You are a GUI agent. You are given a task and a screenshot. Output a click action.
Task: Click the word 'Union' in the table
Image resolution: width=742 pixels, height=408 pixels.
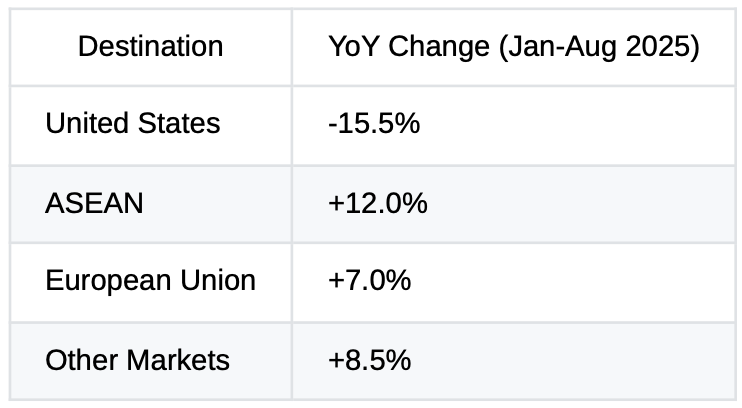coord(218,280)
